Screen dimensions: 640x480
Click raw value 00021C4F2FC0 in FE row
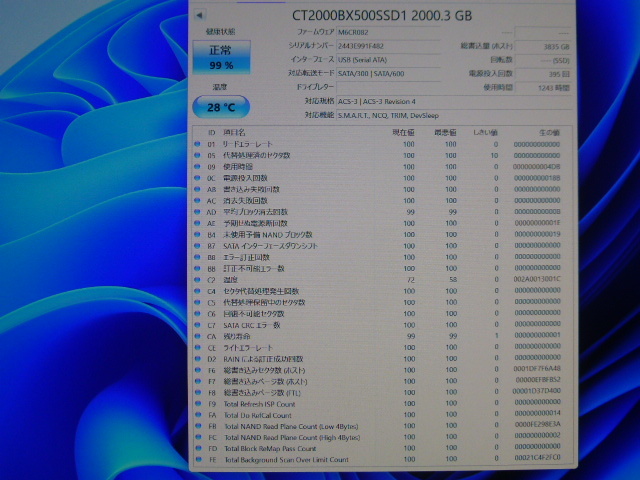[537, 458]
